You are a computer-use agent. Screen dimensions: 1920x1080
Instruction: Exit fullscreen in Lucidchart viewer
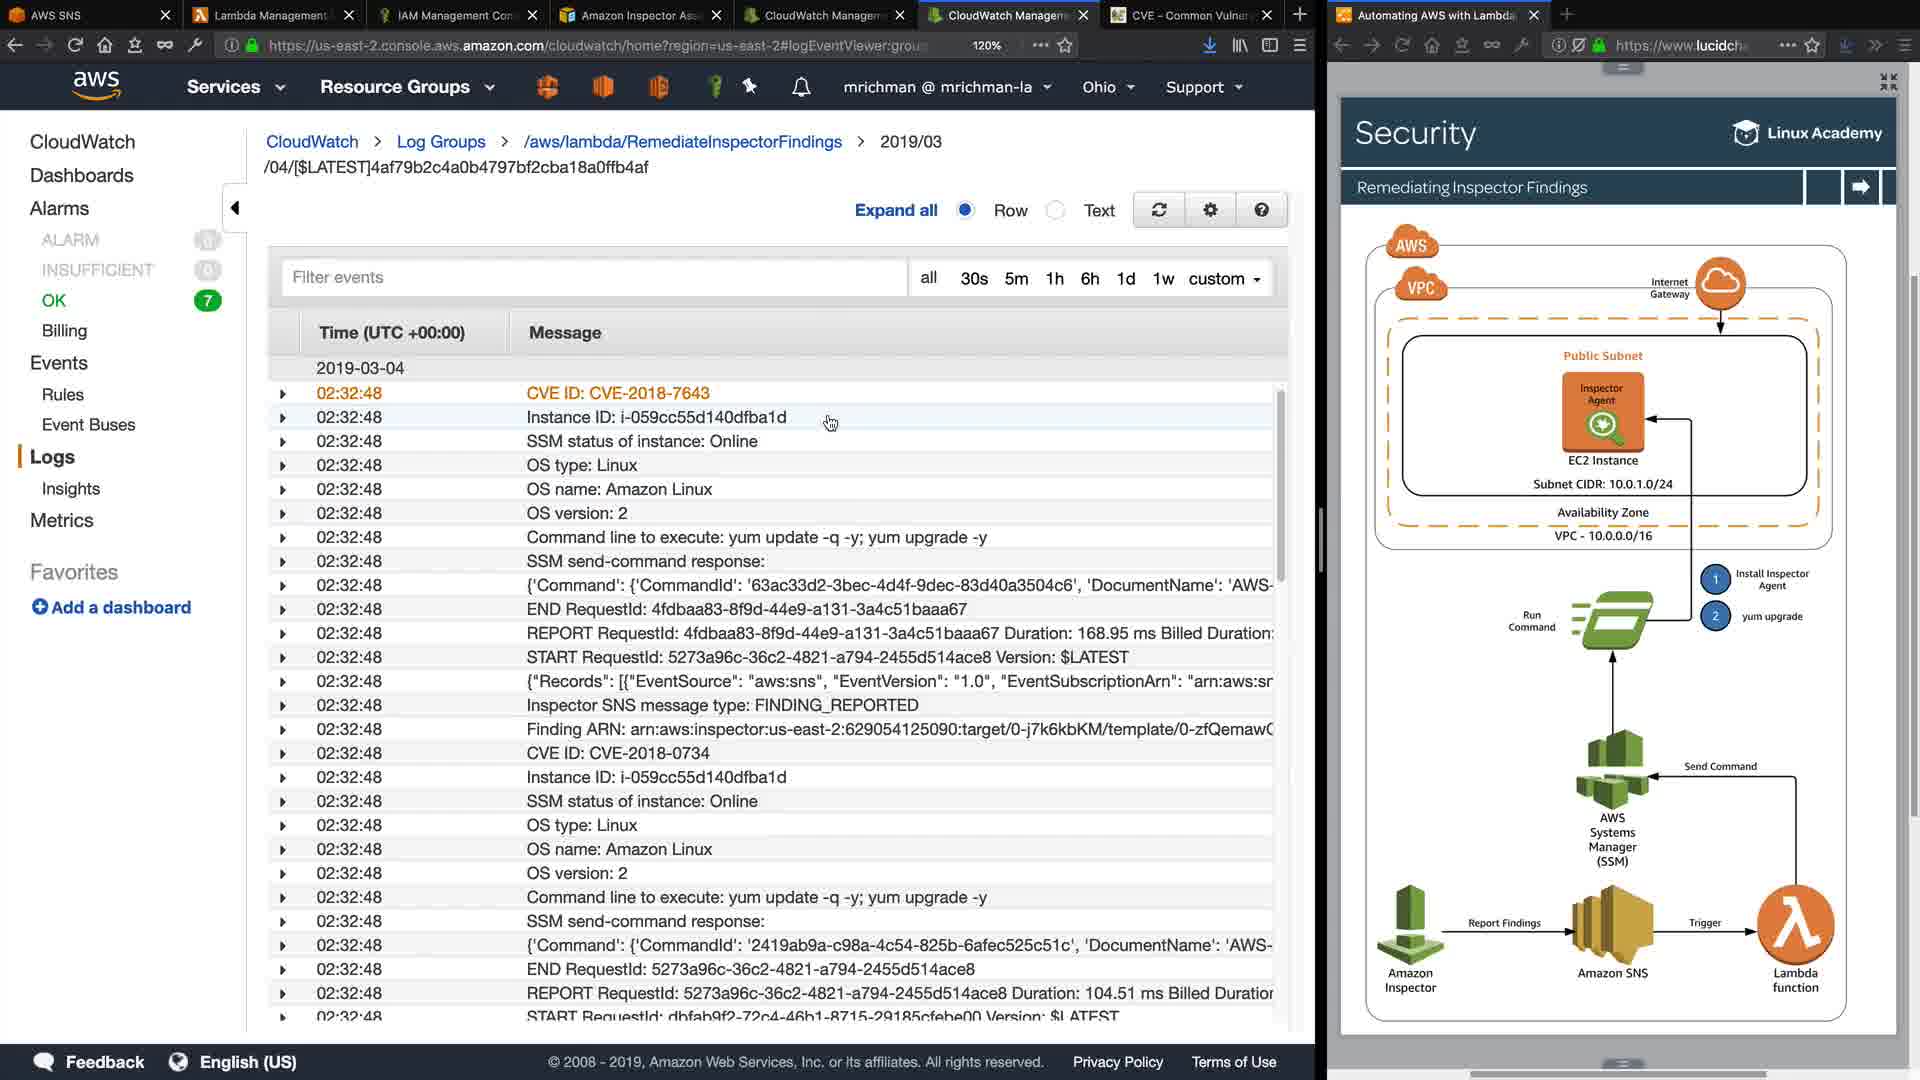tap(1888, 82)
